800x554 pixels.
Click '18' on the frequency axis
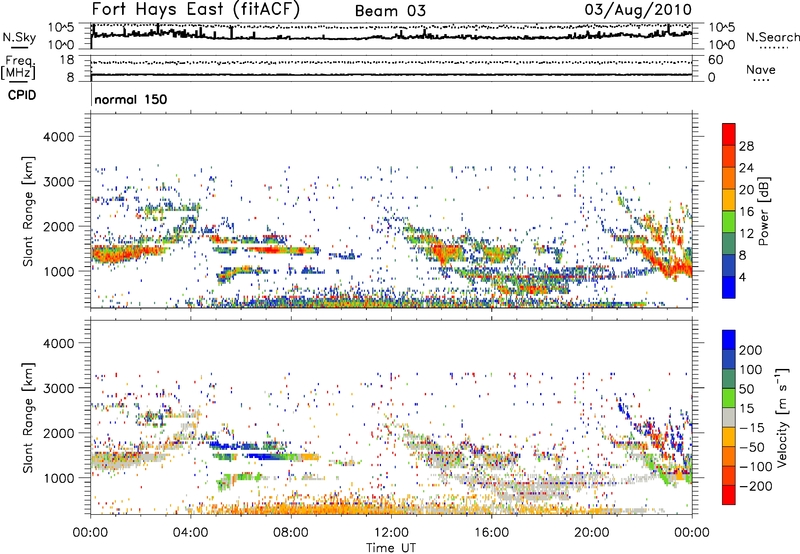(67, 60)
